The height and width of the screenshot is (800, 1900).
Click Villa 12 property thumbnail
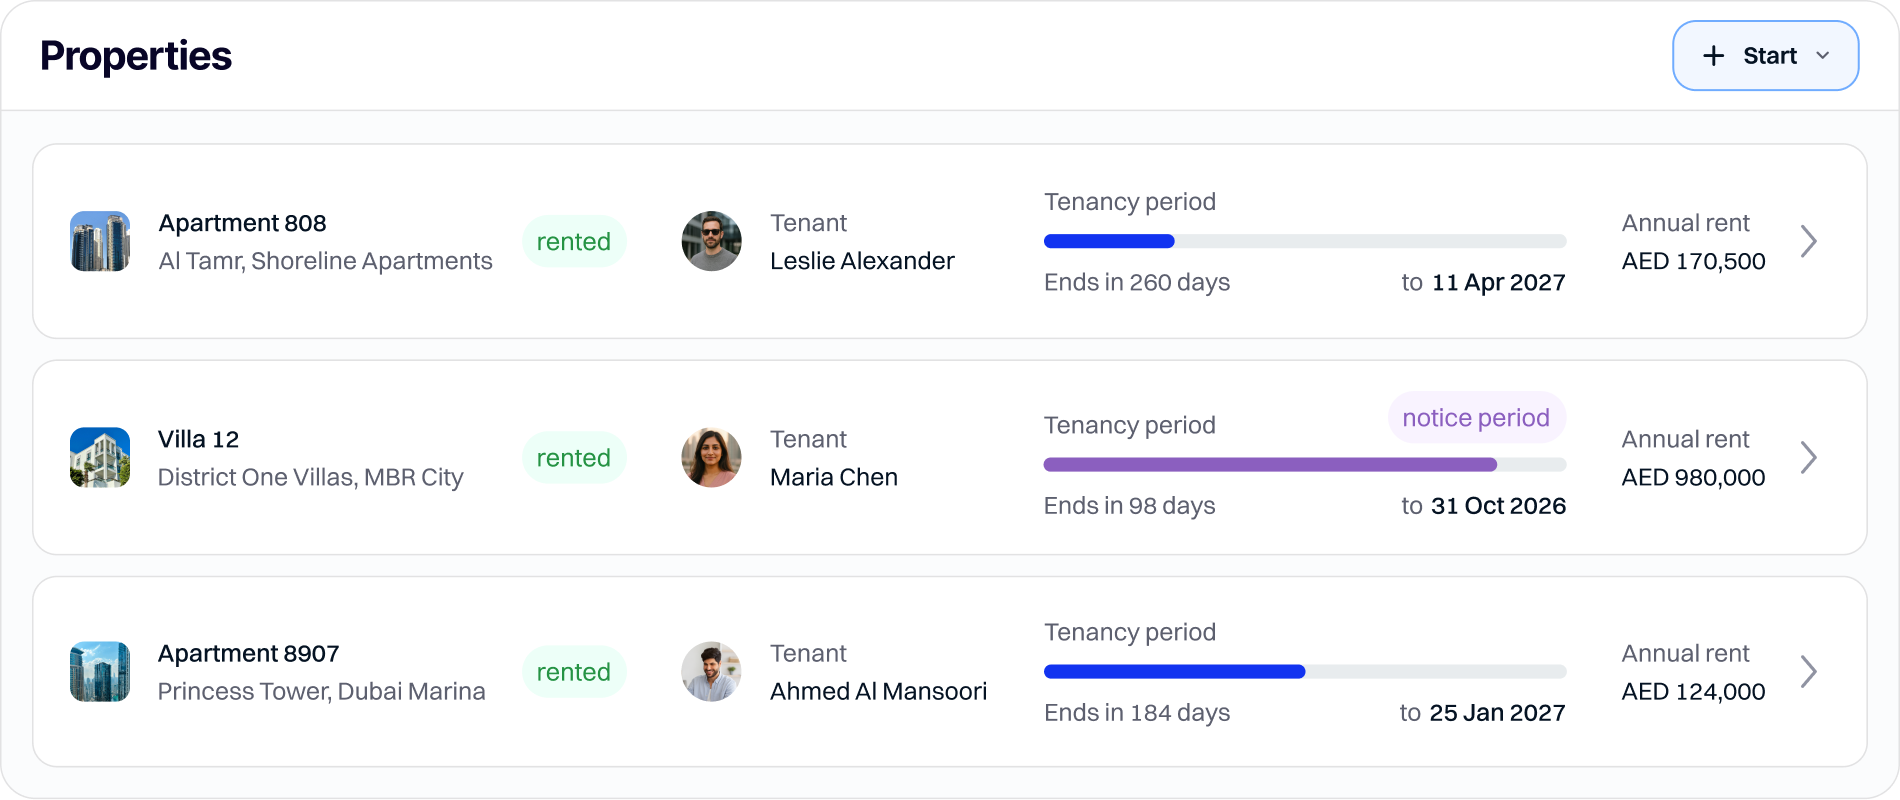pos(100,457)
